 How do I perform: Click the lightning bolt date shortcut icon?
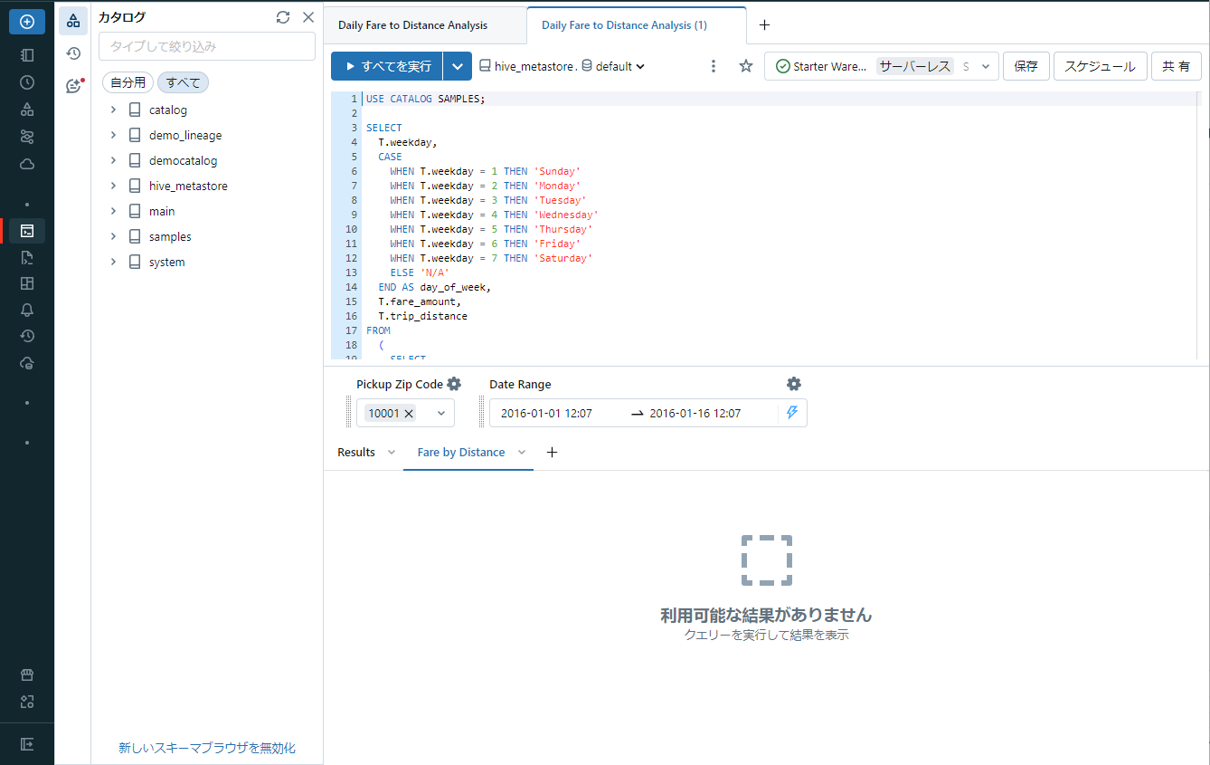pos(792,413)
